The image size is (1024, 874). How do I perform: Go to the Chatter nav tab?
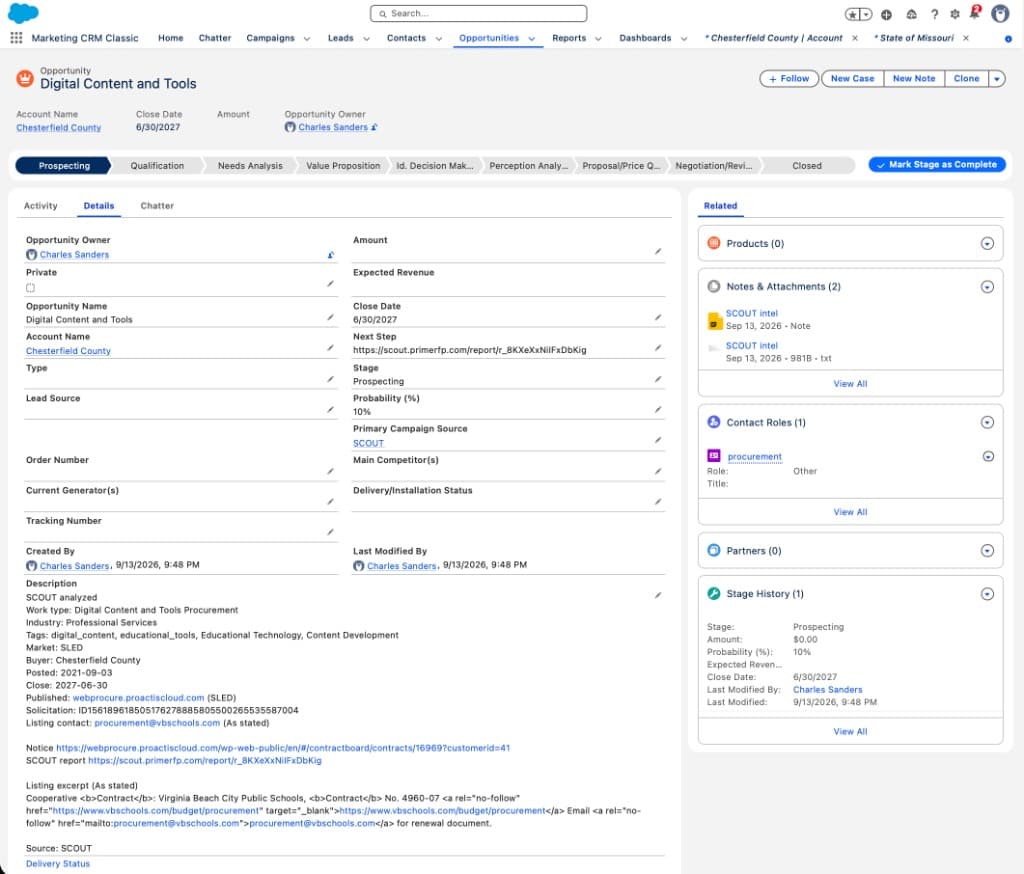point(215,38)
